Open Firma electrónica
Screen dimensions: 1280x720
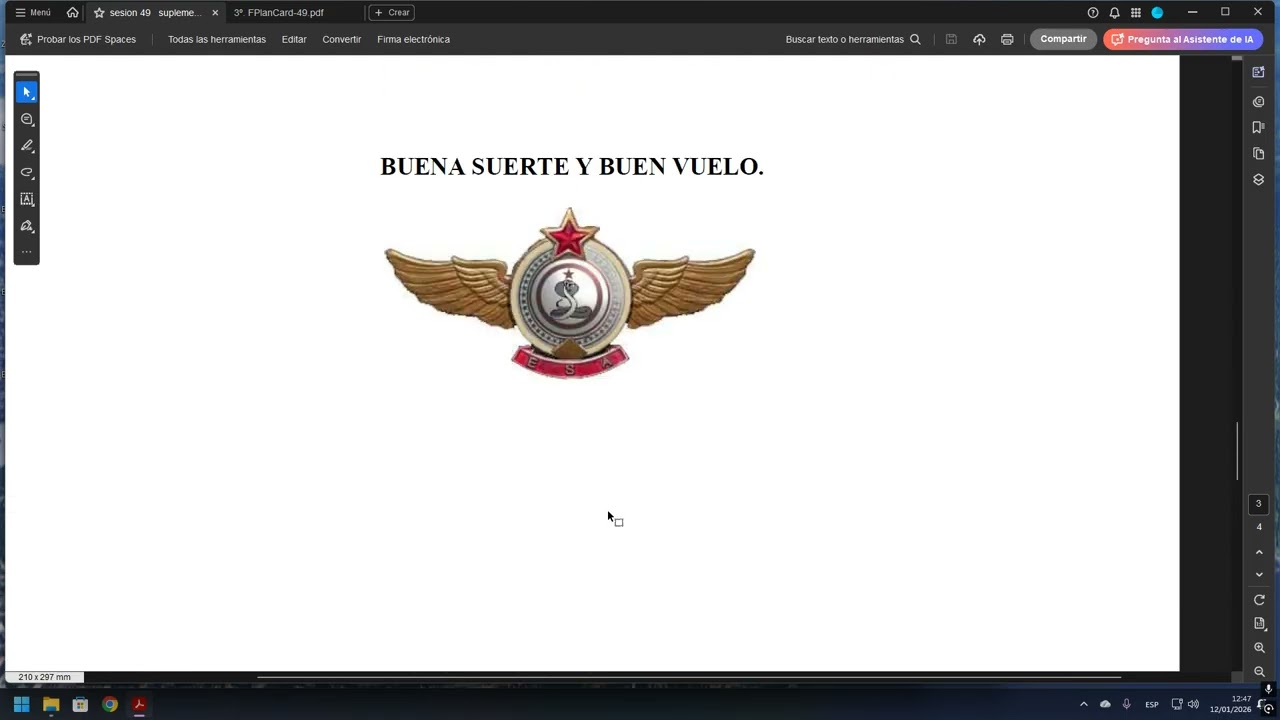coord(413,39)
